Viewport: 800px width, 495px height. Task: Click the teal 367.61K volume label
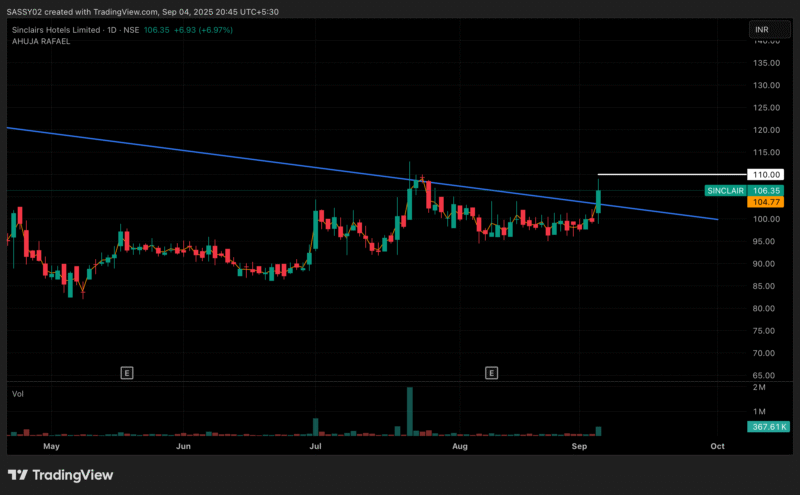[765, 427]
